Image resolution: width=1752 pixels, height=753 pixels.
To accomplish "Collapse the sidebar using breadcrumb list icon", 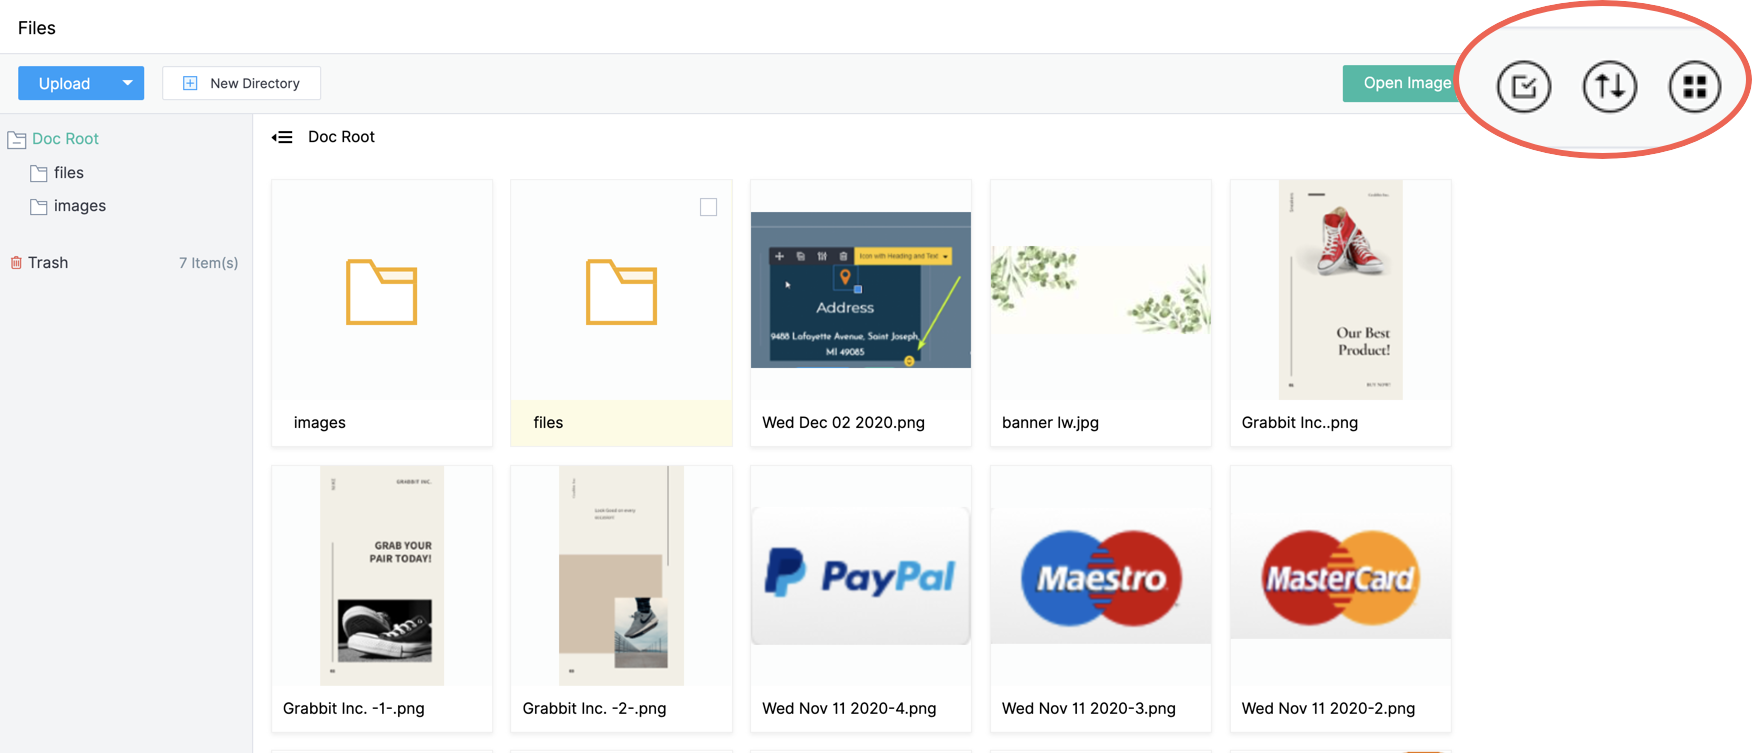I will pyautogui.click(x=282, y=137).
